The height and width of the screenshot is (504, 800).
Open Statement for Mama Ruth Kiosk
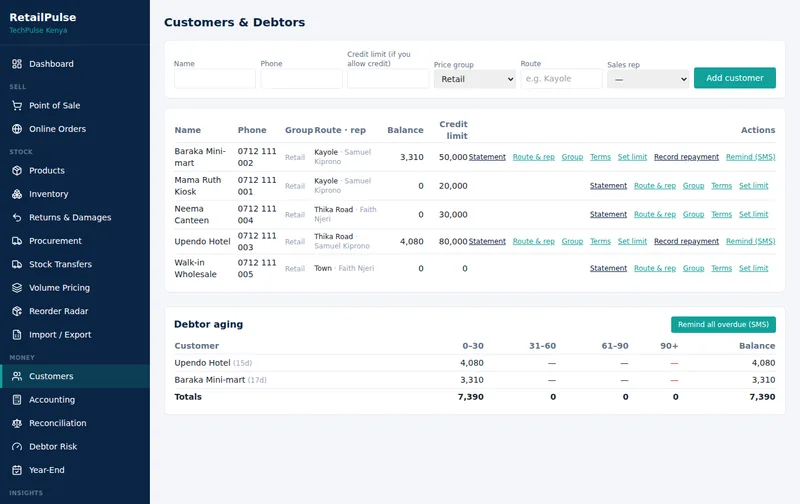(608, 186)
